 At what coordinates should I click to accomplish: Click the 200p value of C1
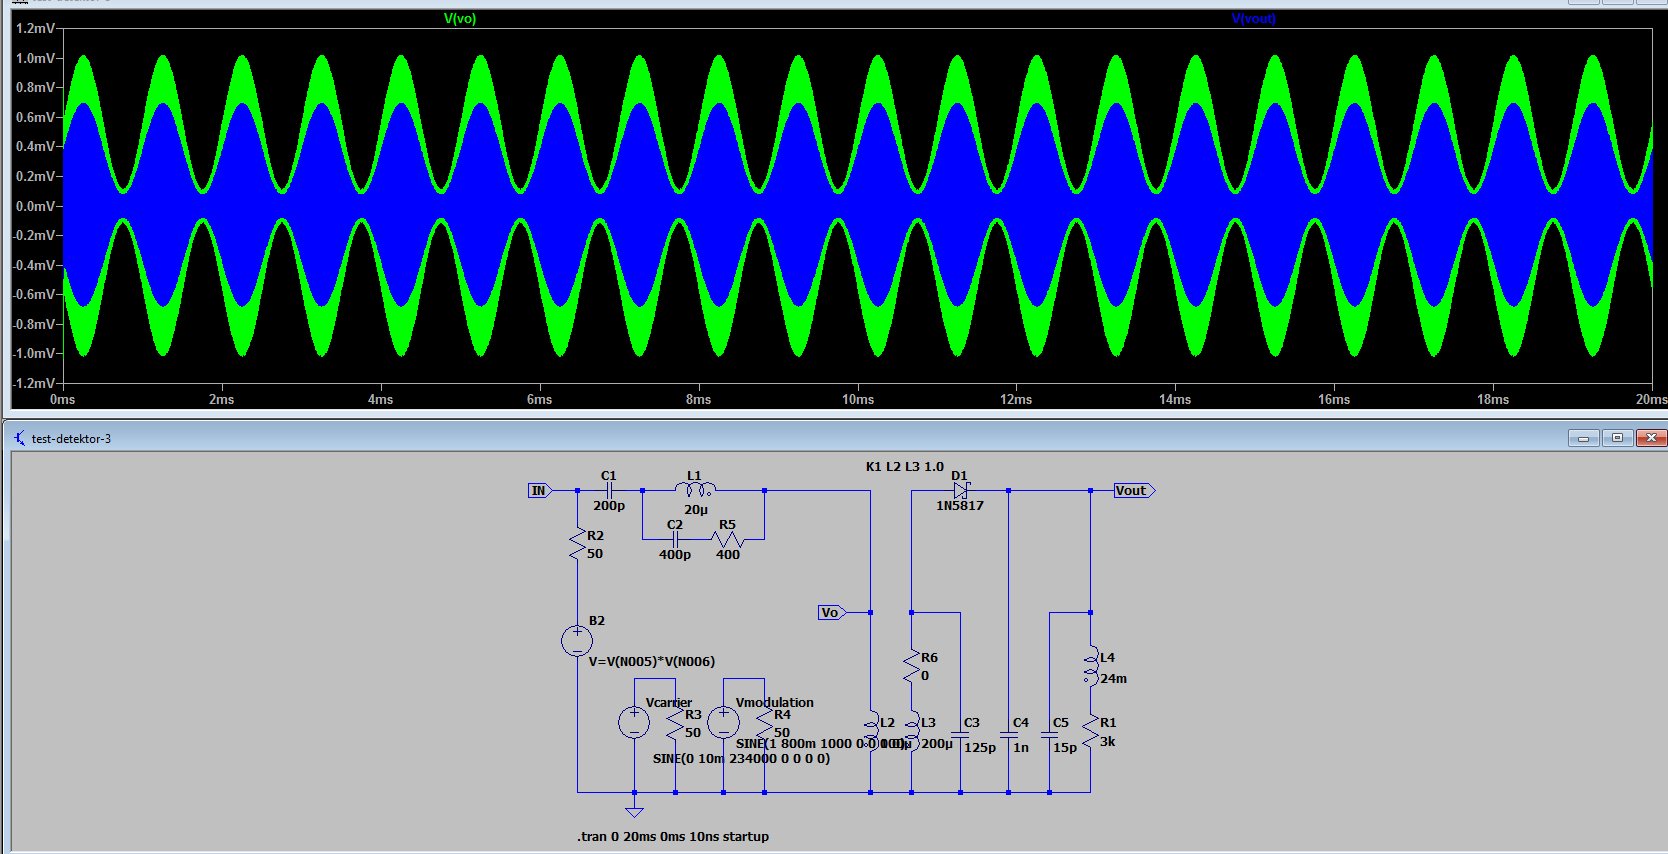(x=609, y=506)
